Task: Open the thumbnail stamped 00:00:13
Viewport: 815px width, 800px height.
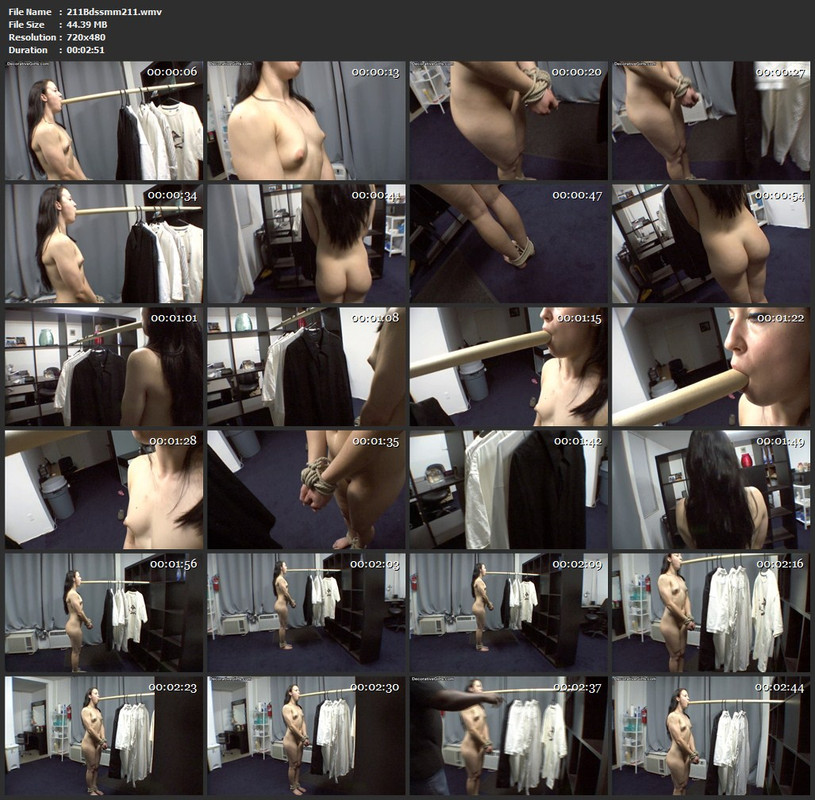Action: 306,121
